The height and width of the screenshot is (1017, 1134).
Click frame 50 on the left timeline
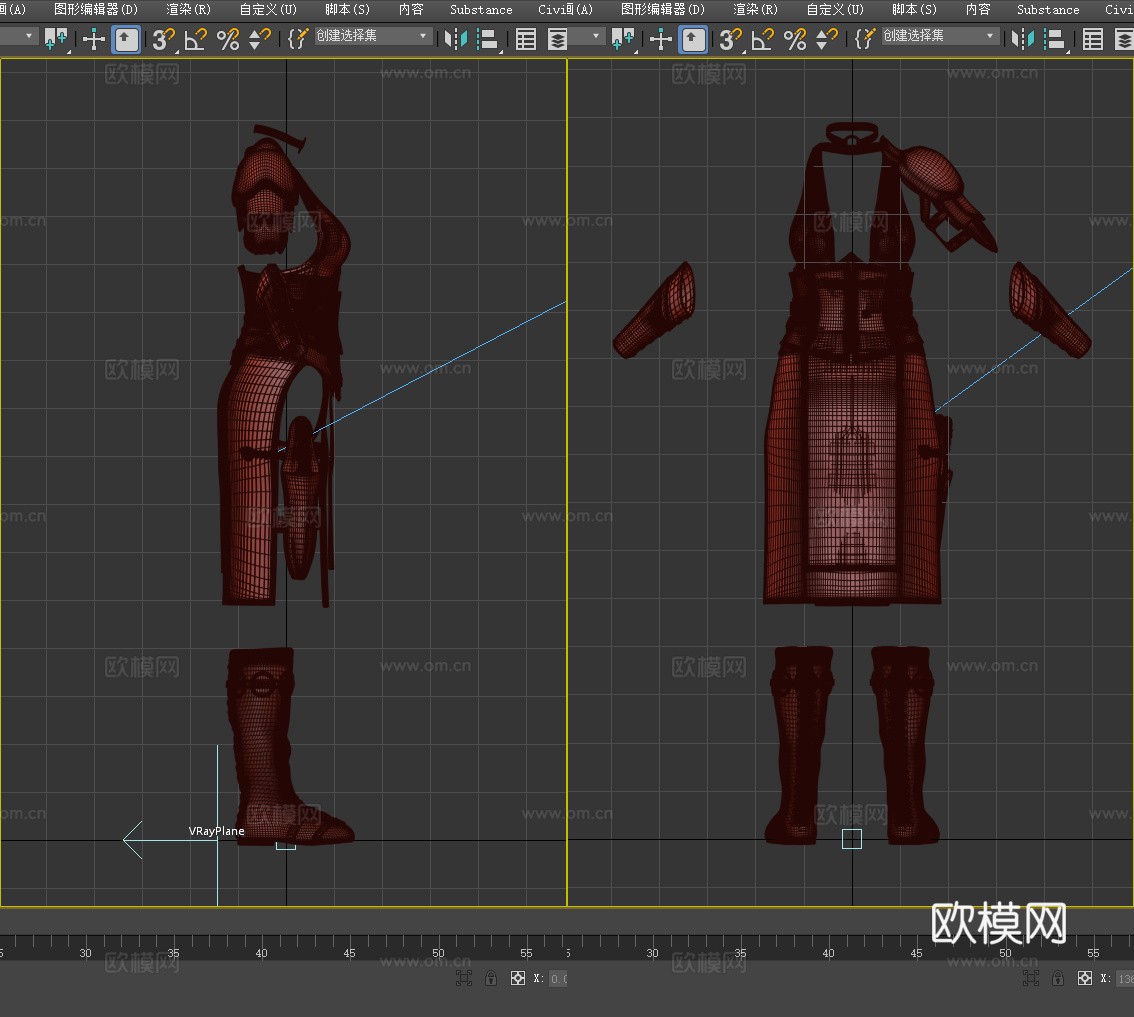click(438, 953)
